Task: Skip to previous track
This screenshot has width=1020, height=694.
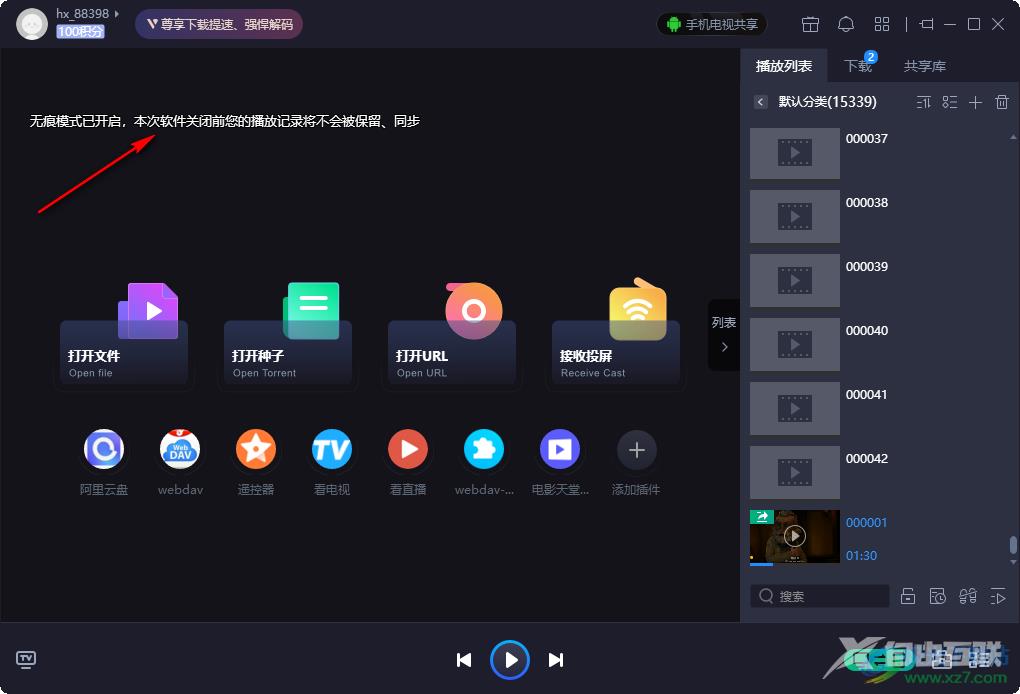Action: (x=464, y=660)
